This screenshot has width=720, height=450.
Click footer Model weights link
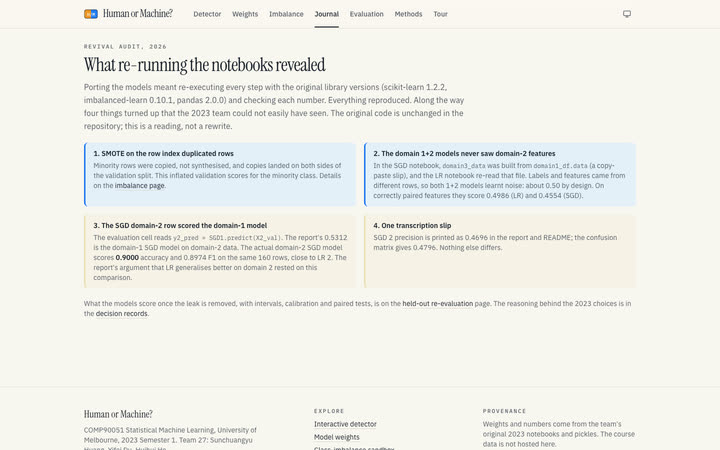(x=337, y=437)
